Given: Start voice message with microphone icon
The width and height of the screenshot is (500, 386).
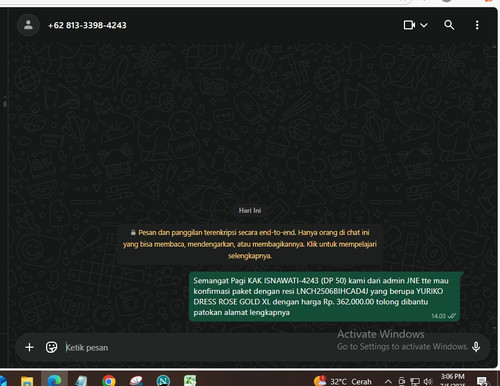Looking at the screenshot, I should click(x=476, y=347).
